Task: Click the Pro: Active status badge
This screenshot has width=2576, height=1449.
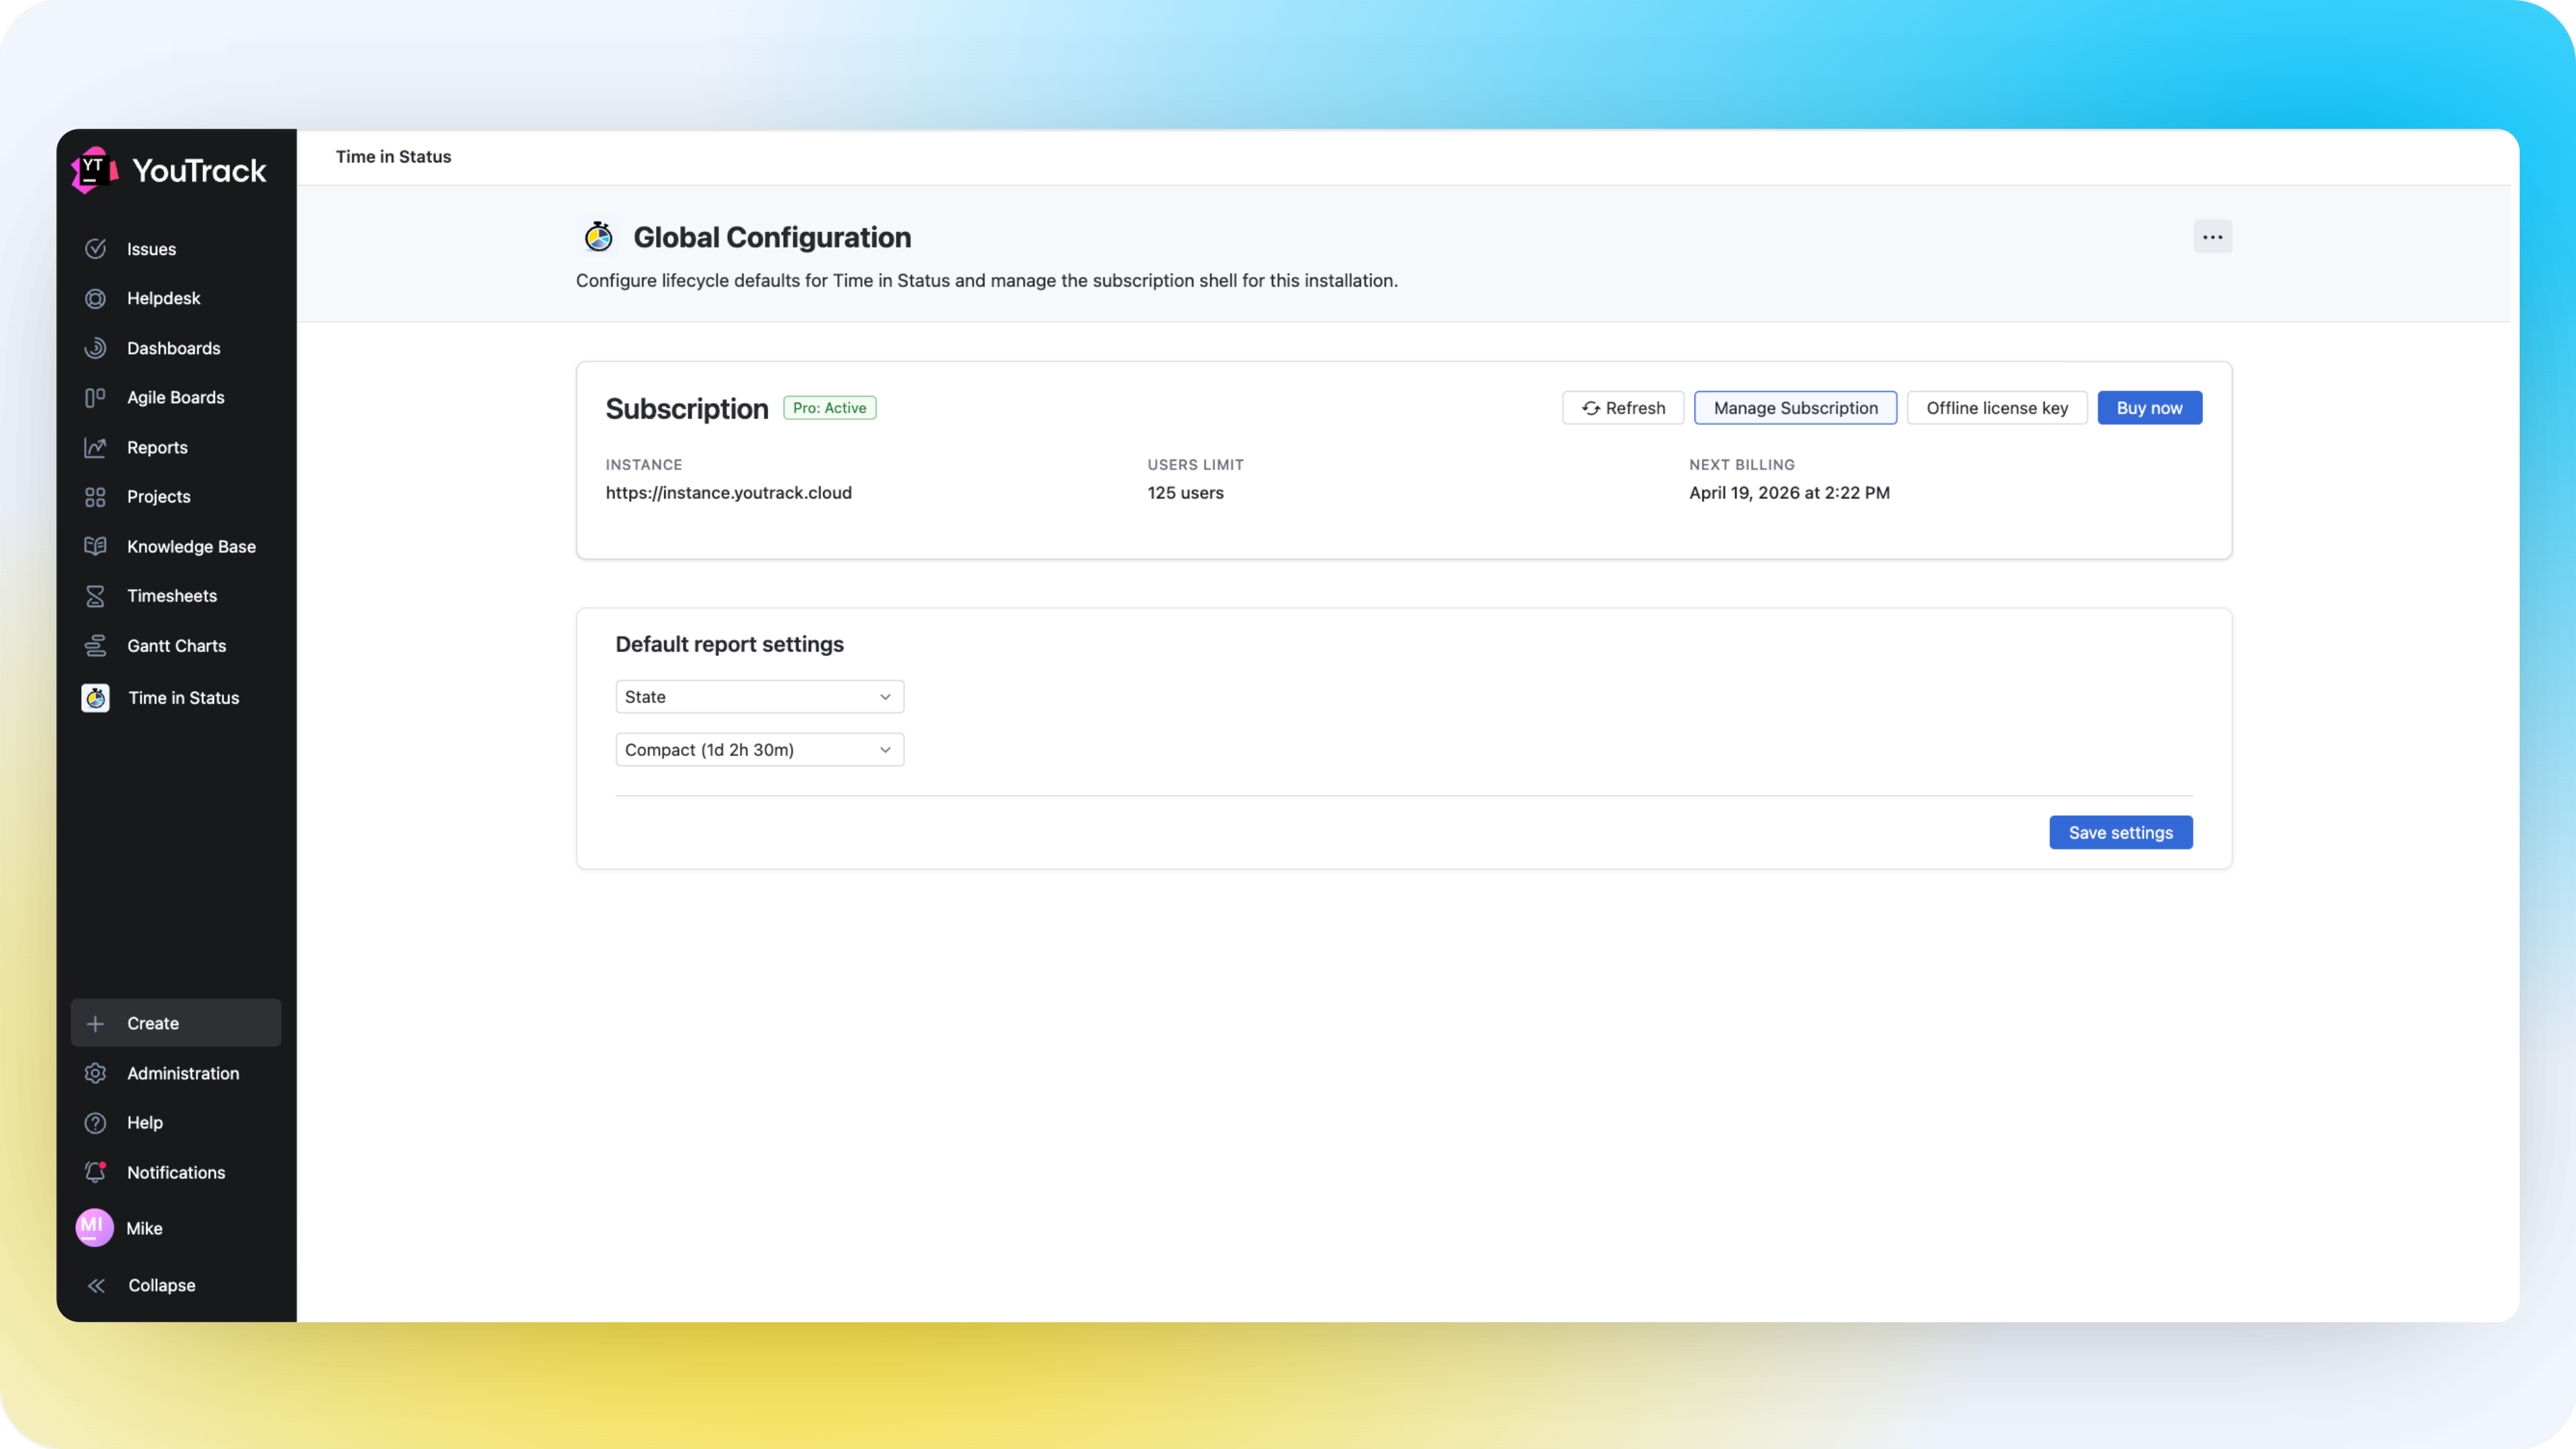Action: (829, 408)
